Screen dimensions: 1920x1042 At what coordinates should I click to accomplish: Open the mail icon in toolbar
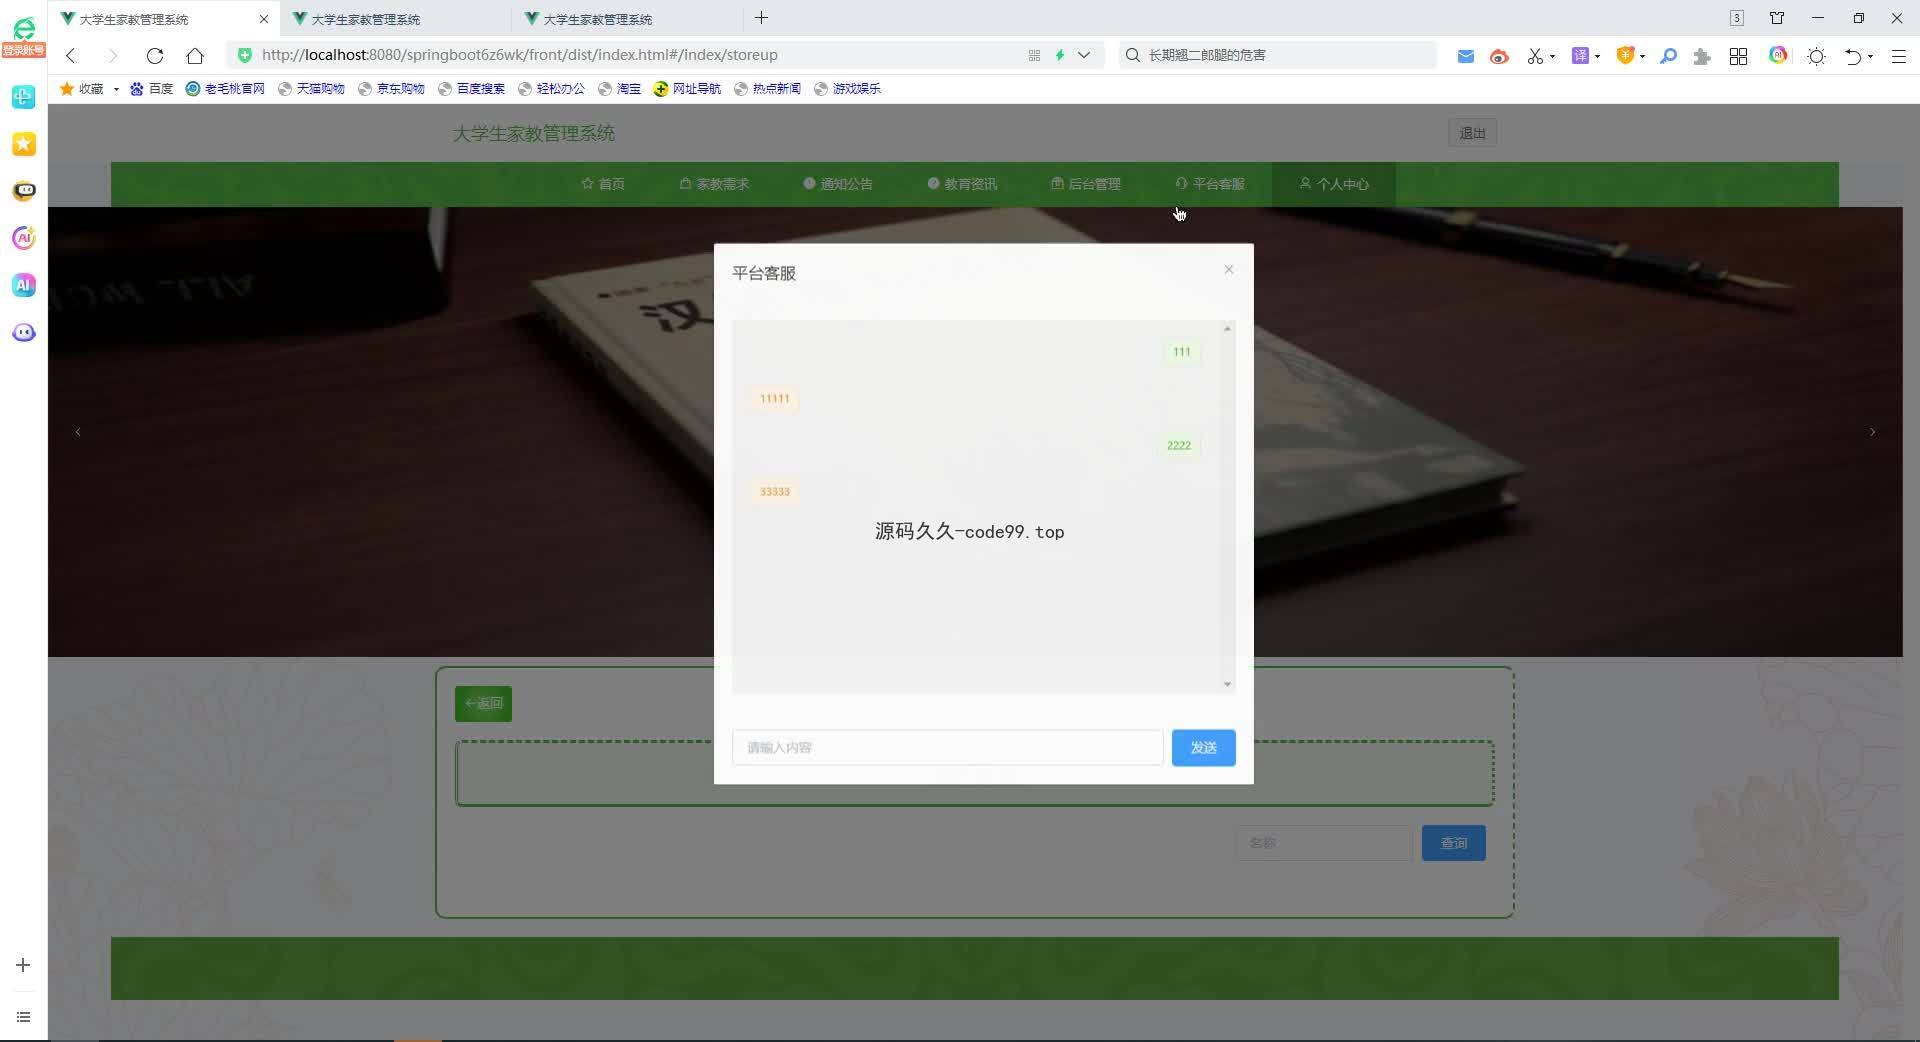[1465, 56]
